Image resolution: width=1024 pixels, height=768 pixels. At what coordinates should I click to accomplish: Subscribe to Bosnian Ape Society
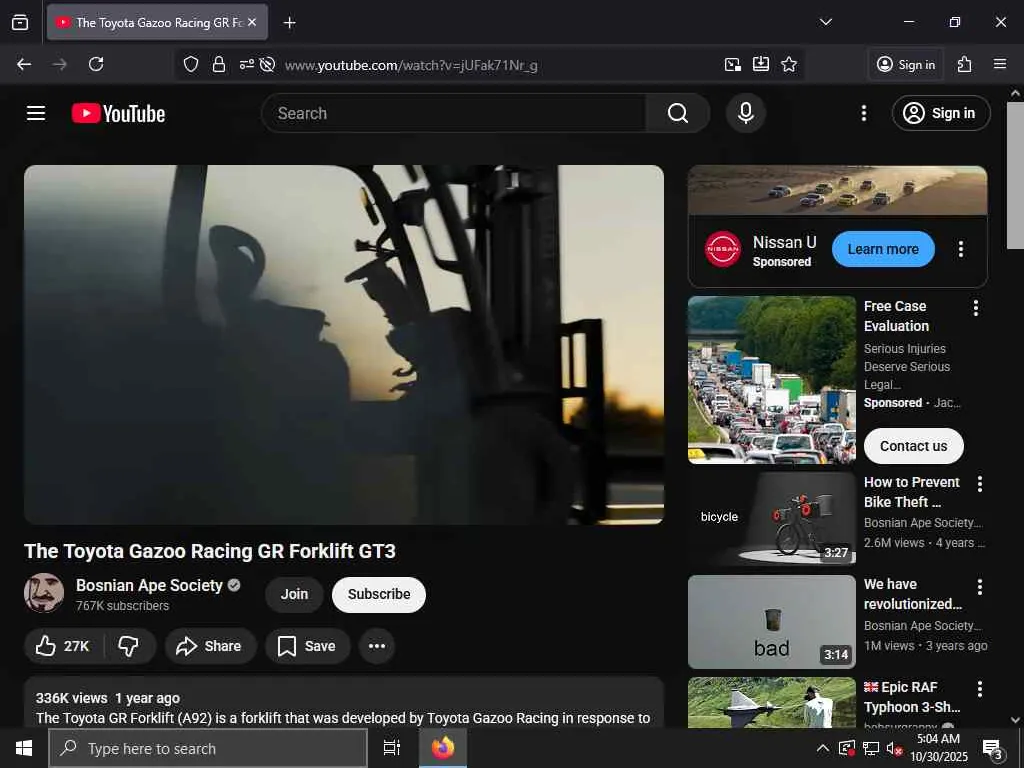[x=379, y=594]
